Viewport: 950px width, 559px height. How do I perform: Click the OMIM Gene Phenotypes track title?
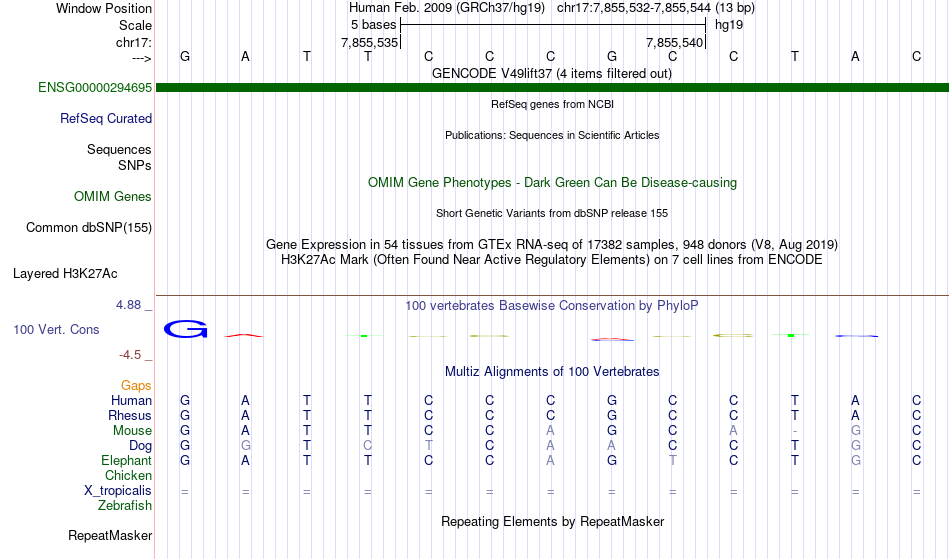(552, 183)
